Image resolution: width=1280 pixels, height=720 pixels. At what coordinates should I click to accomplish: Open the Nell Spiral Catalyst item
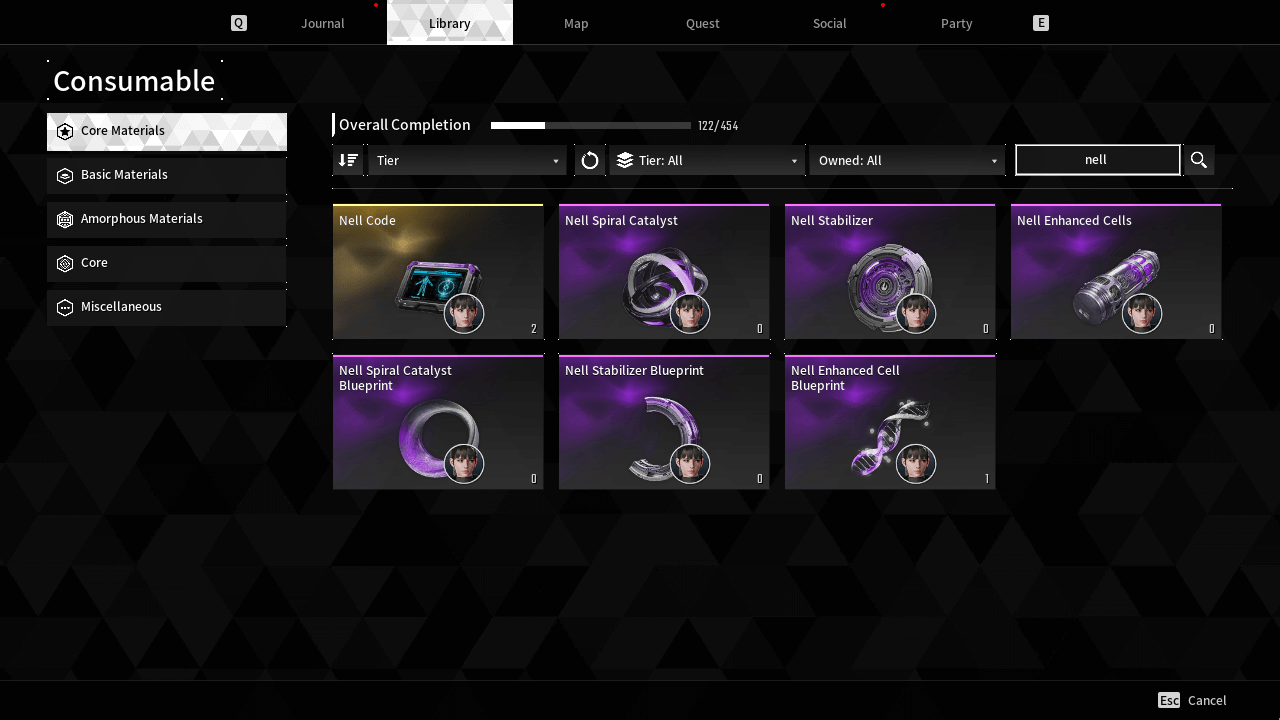(664, 272)
